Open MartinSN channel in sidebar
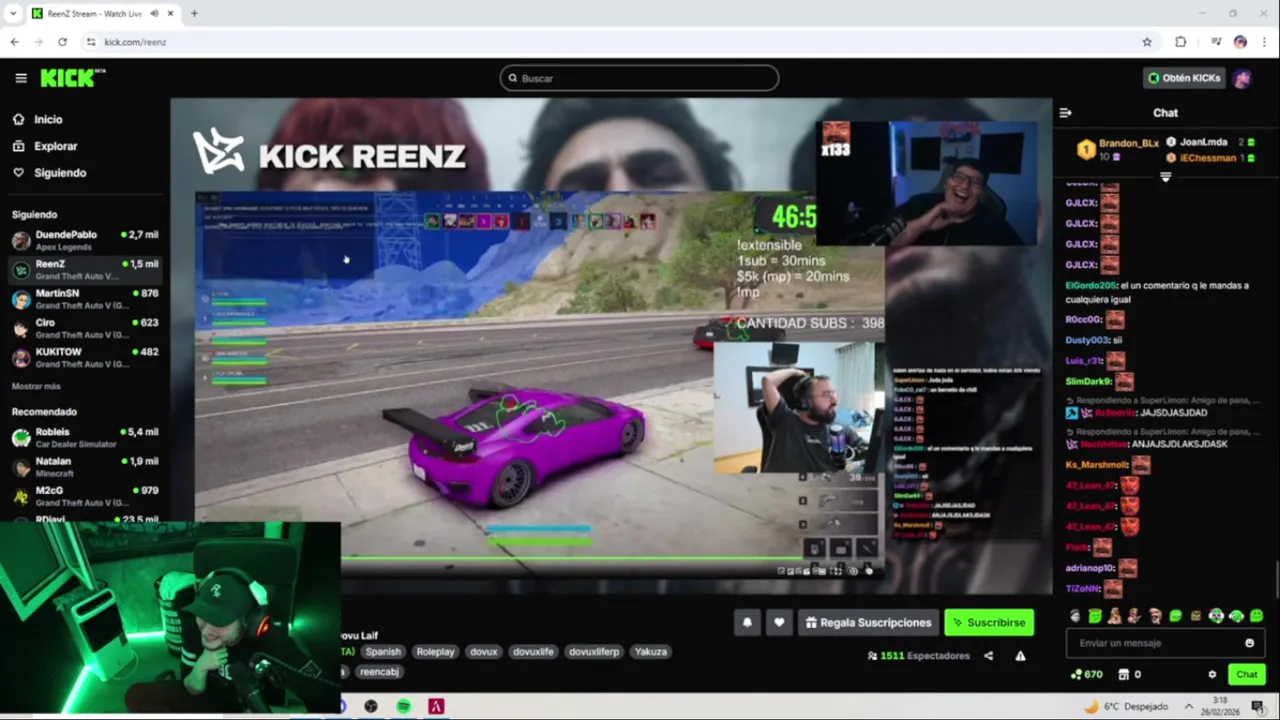 point(84,299)
